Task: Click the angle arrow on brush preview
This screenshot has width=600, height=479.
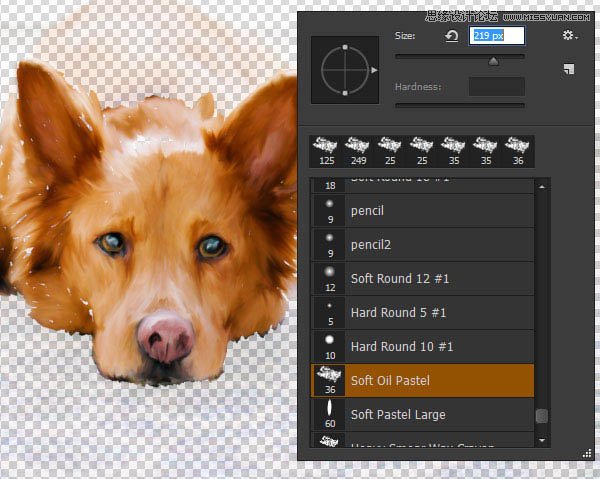Action: 374,70
